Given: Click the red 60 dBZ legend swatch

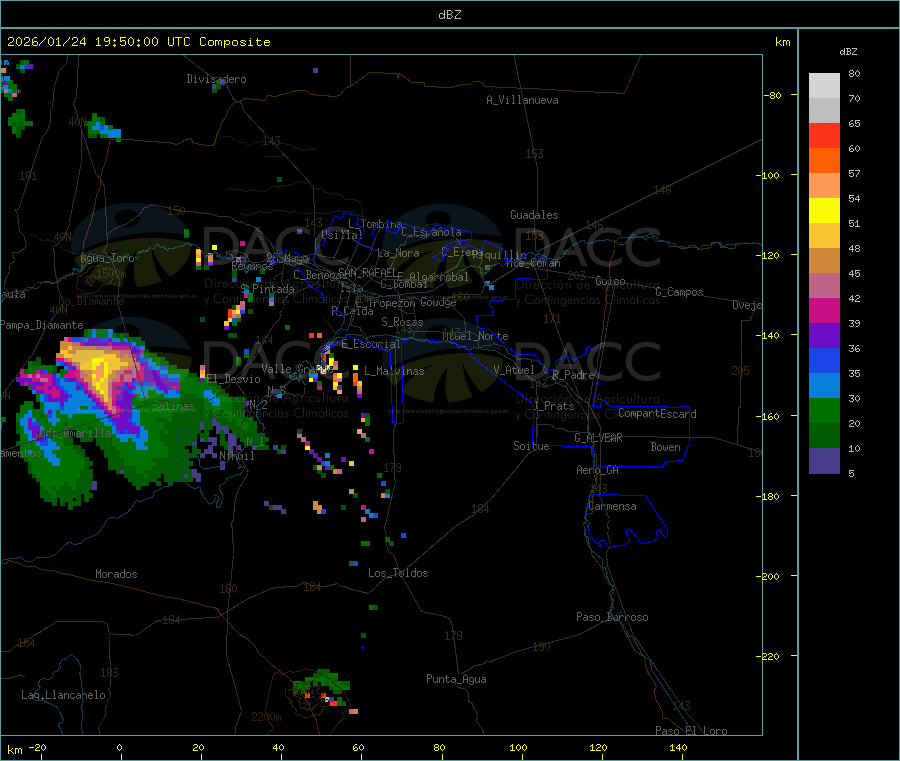Looking at the screenshot, I should coord(824,135).
